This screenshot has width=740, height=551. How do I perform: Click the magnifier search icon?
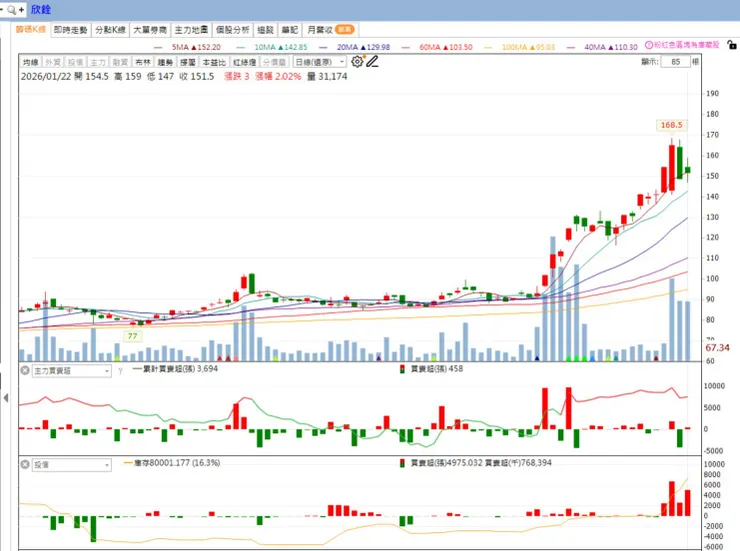(x=11, y=9)
